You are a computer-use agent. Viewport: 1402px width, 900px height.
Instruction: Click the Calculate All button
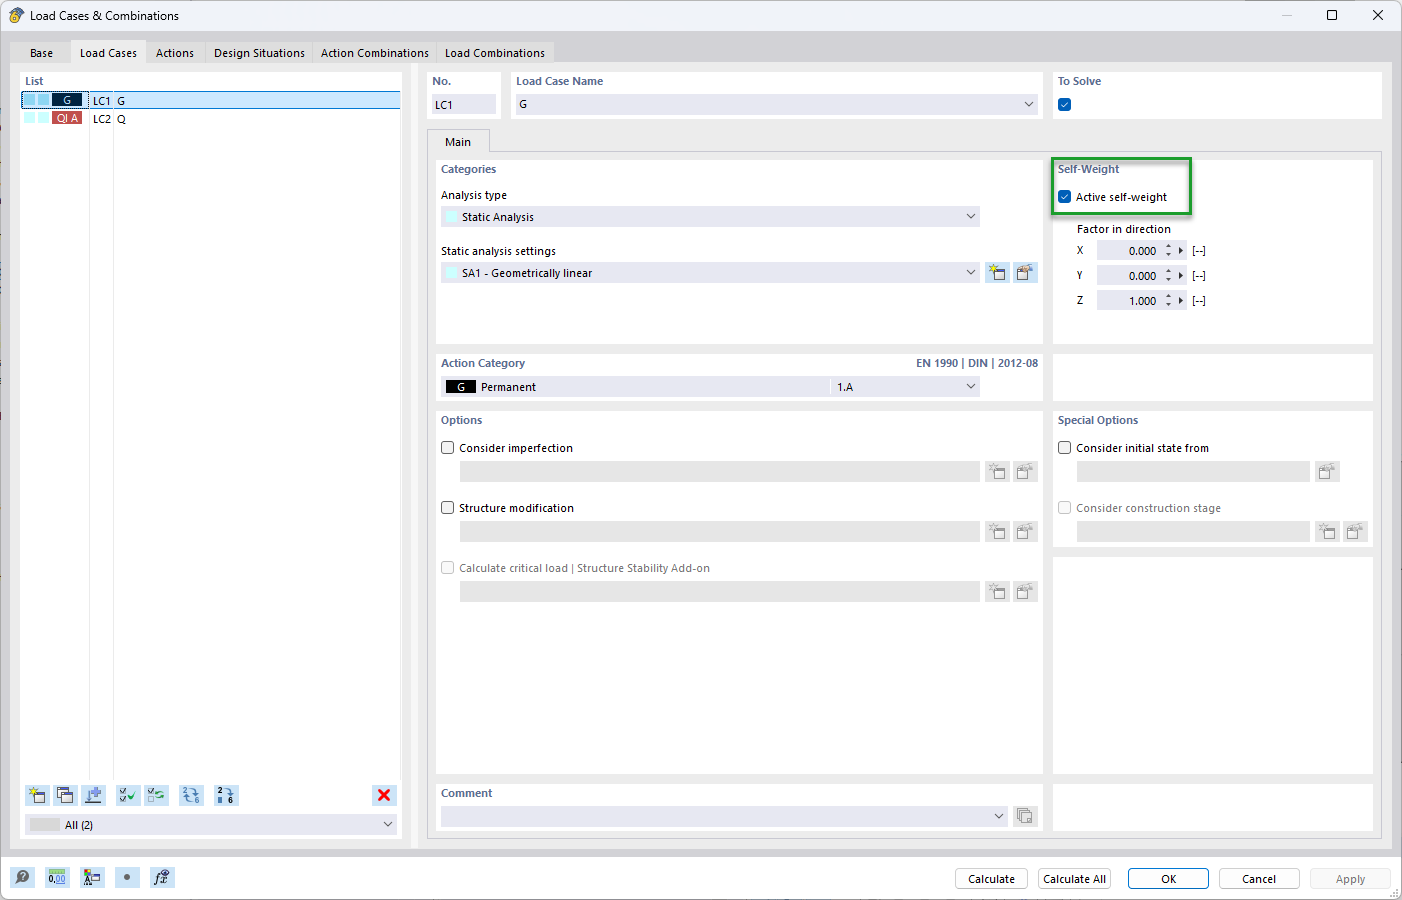[x=1074, y=879]
